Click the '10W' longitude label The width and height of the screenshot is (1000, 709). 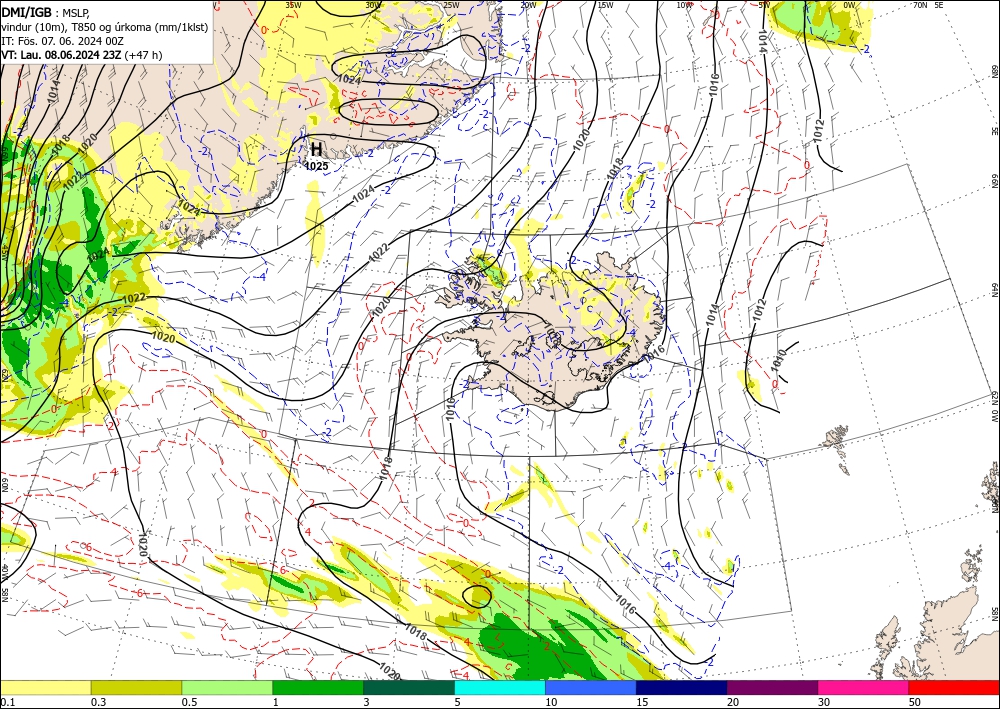tap(684, 5)
